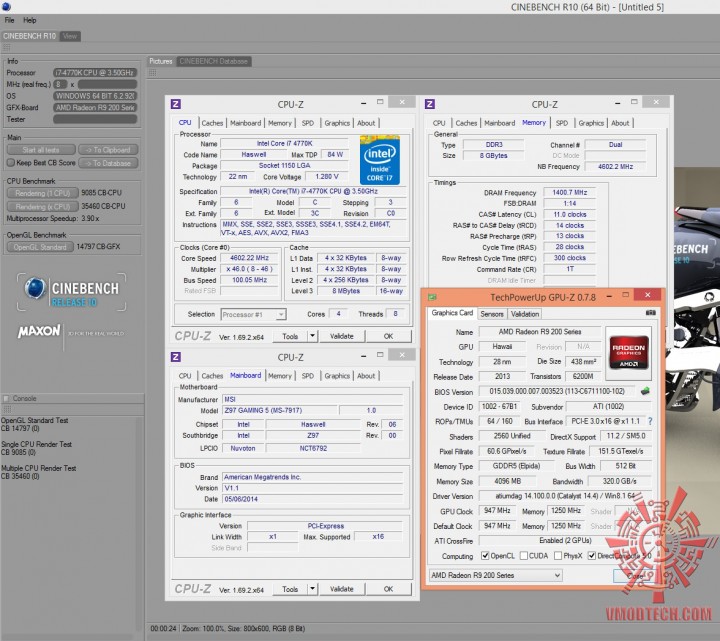Toggle Keep Best CB Score checkbox
The image size is (720, 641).
click(11, 163)
